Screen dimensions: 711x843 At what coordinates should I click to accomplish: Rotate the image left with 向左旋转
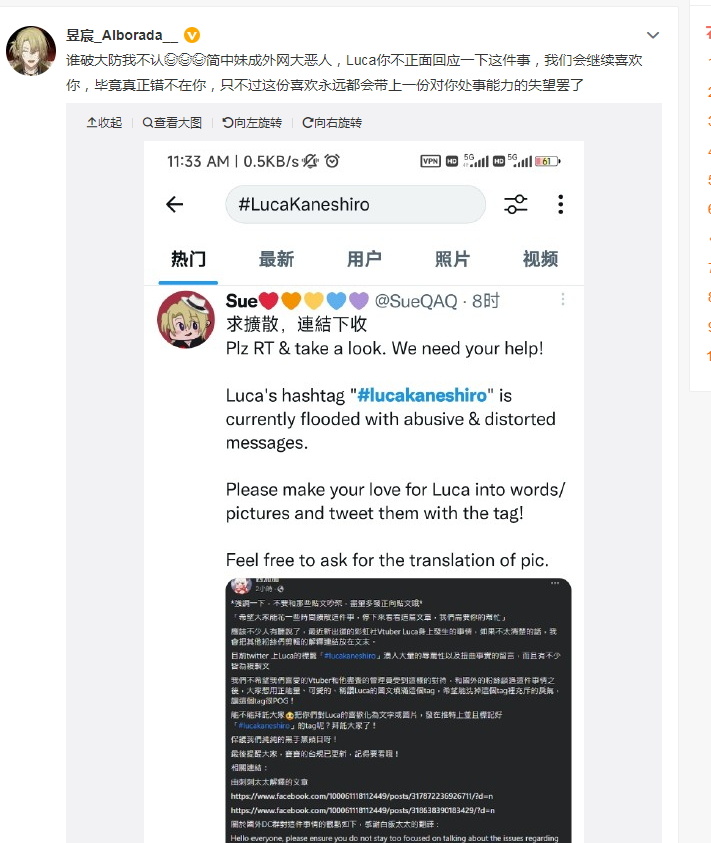pos(252,123)
